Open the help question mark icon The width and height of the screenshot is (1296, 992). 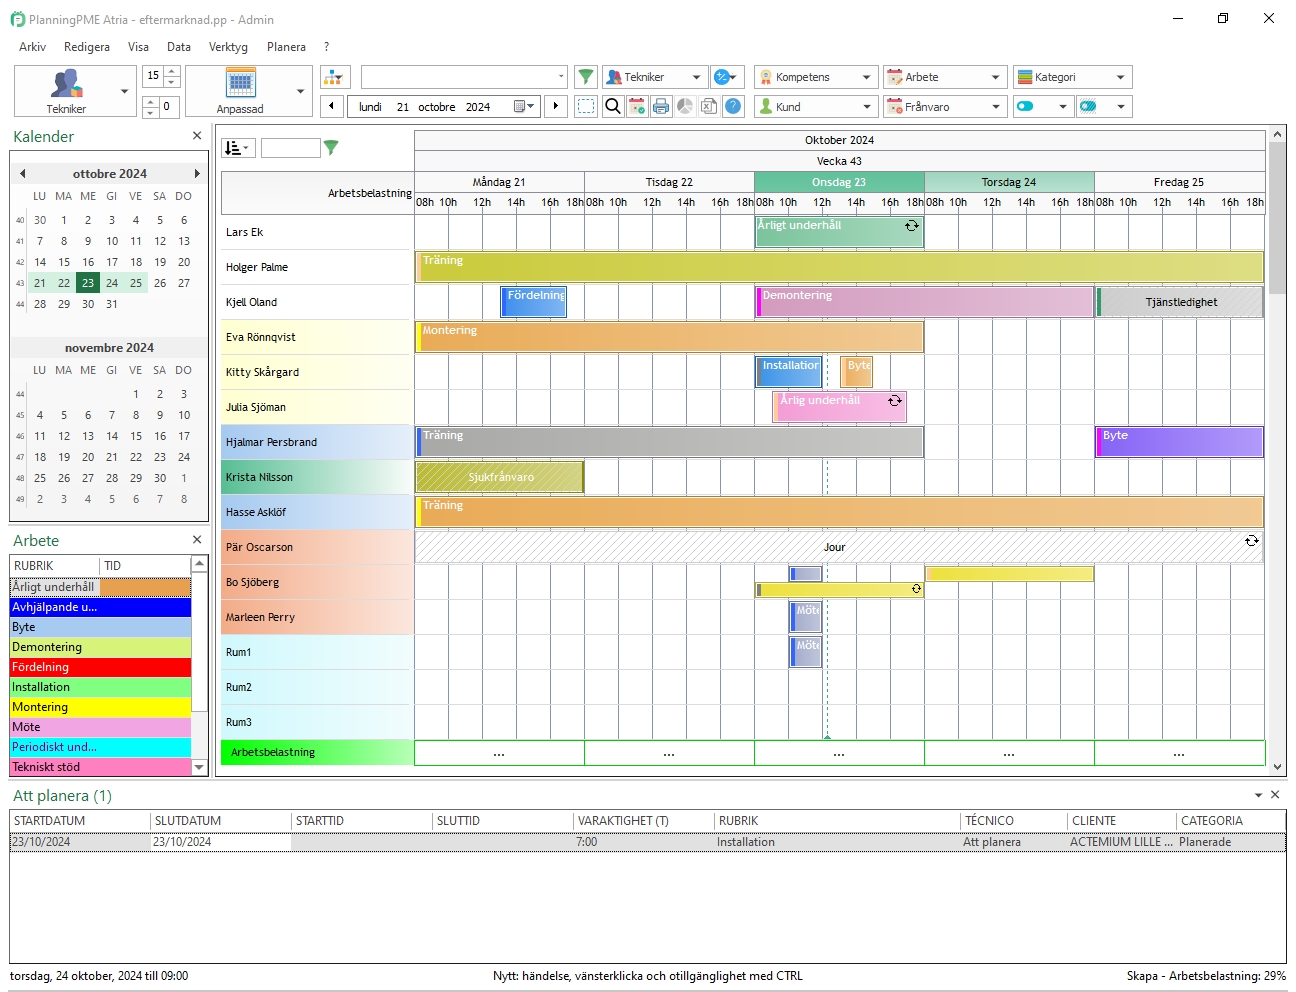tap(733, 106)
